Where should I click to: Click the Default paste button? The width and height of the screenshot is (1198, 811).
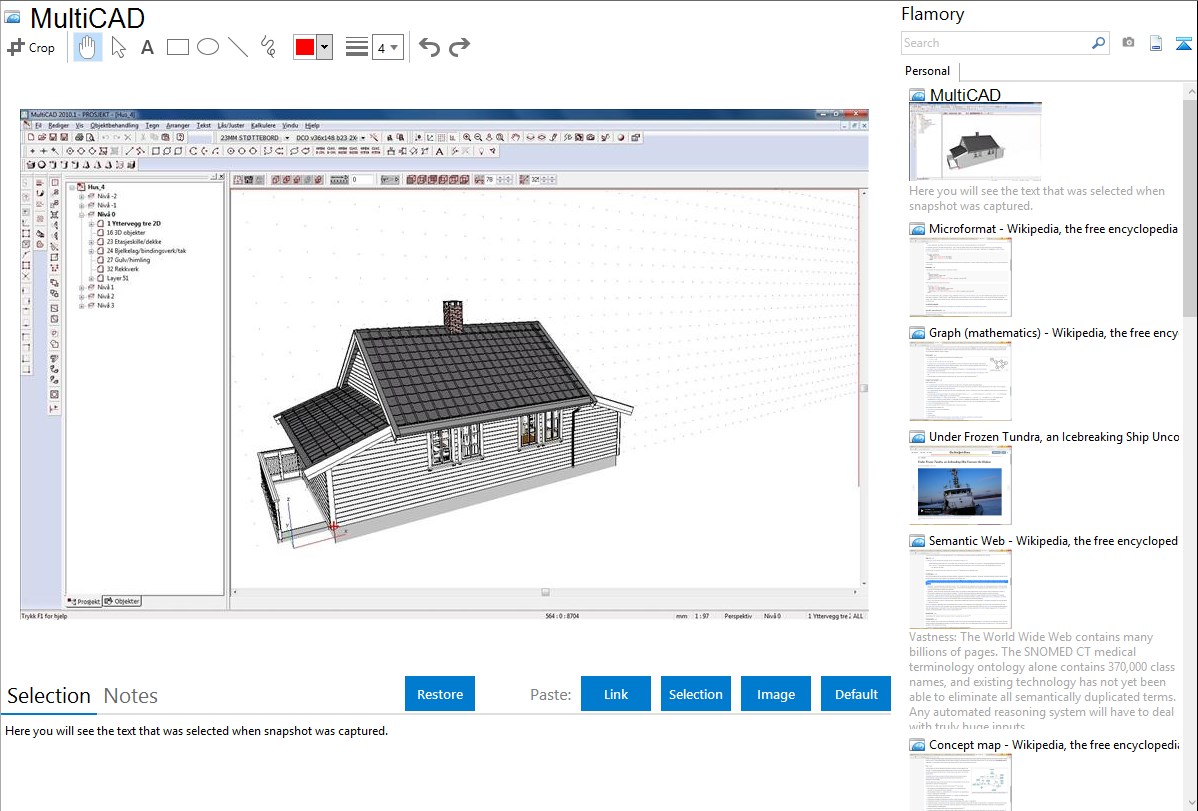point(856,694)
